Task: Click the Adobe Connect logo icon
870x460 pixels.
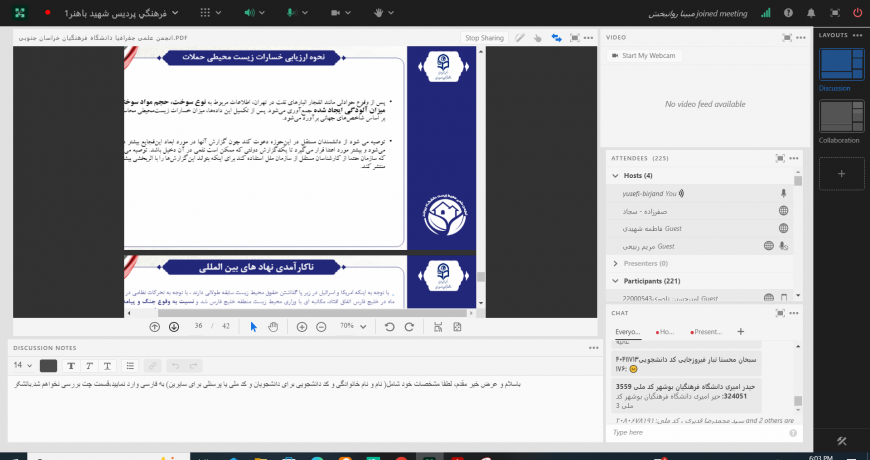Action: [x=20, y=12]
